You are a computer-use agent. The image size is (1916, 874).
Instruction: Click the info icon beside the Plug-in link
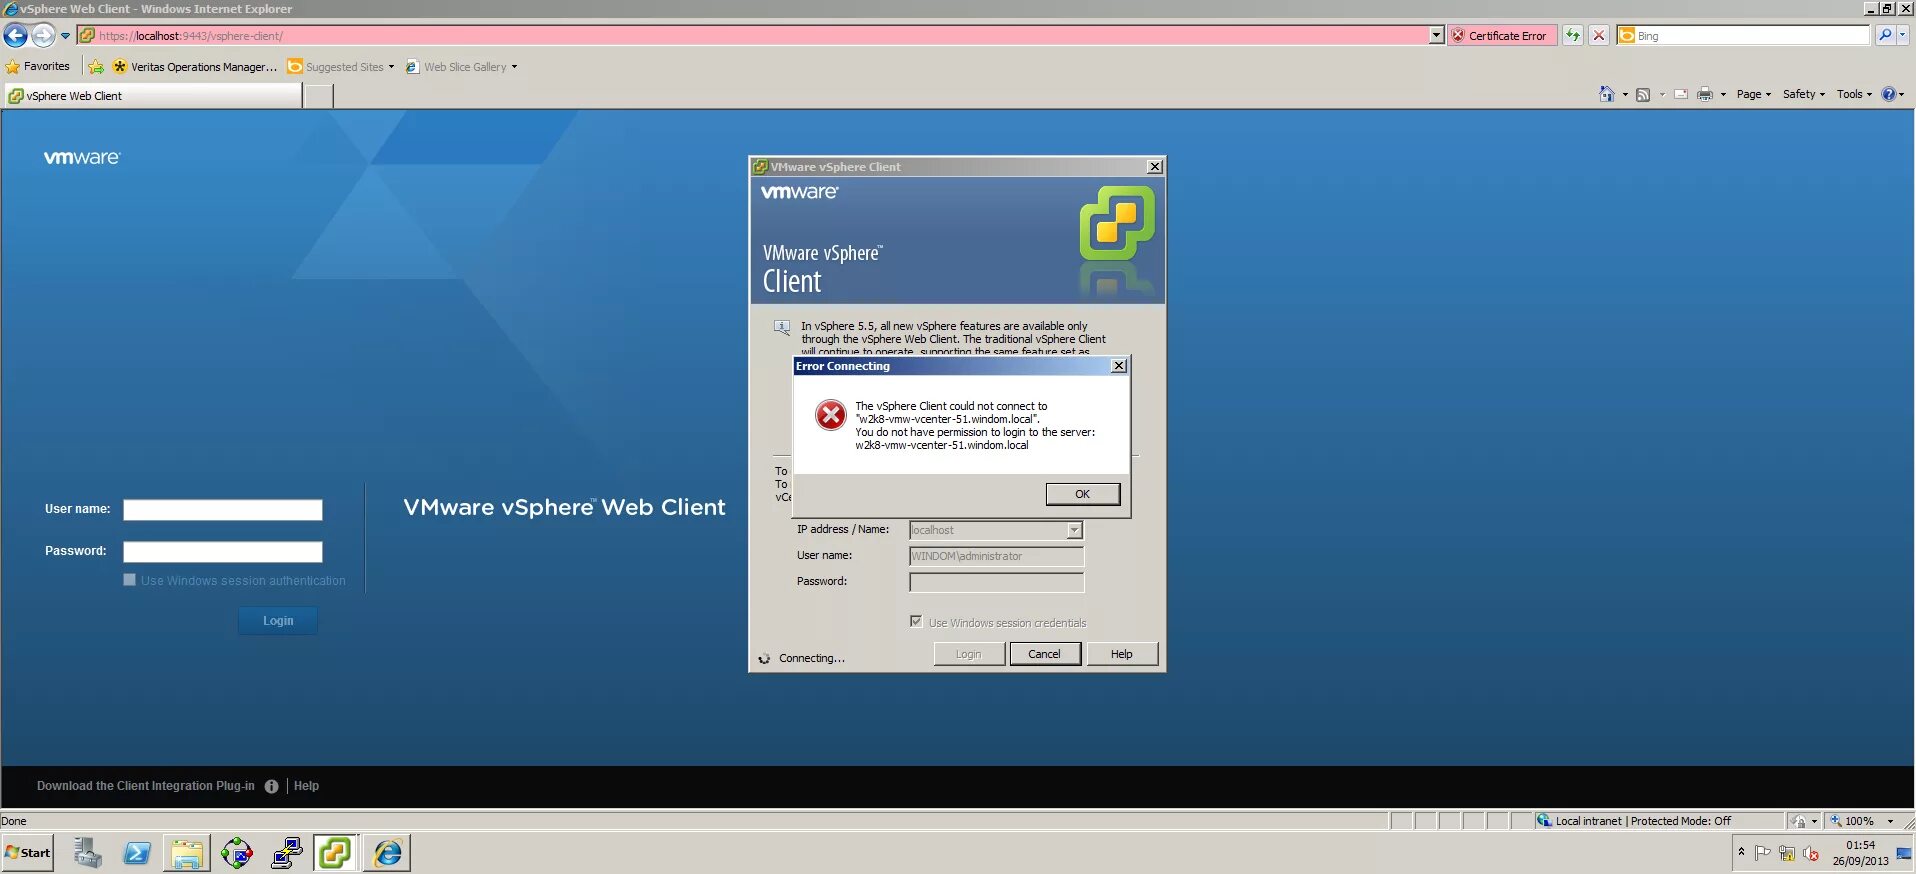pyautogui.click(x=271, y=787)
